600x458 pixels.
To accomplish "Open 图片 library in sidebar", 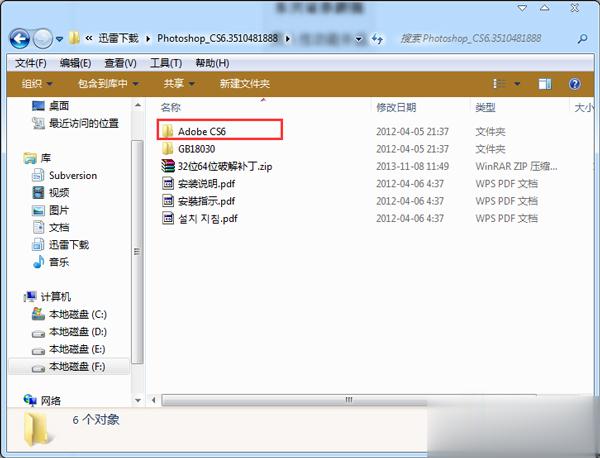I will [59, 210].
